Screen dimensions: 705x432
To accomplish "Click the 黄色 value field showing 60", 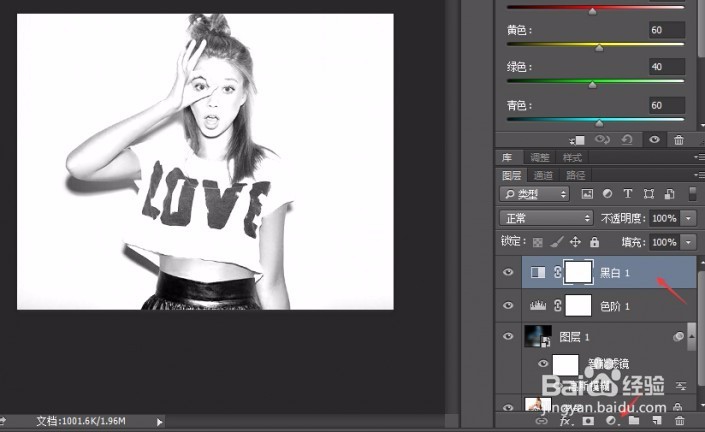I will coord(667,30).
